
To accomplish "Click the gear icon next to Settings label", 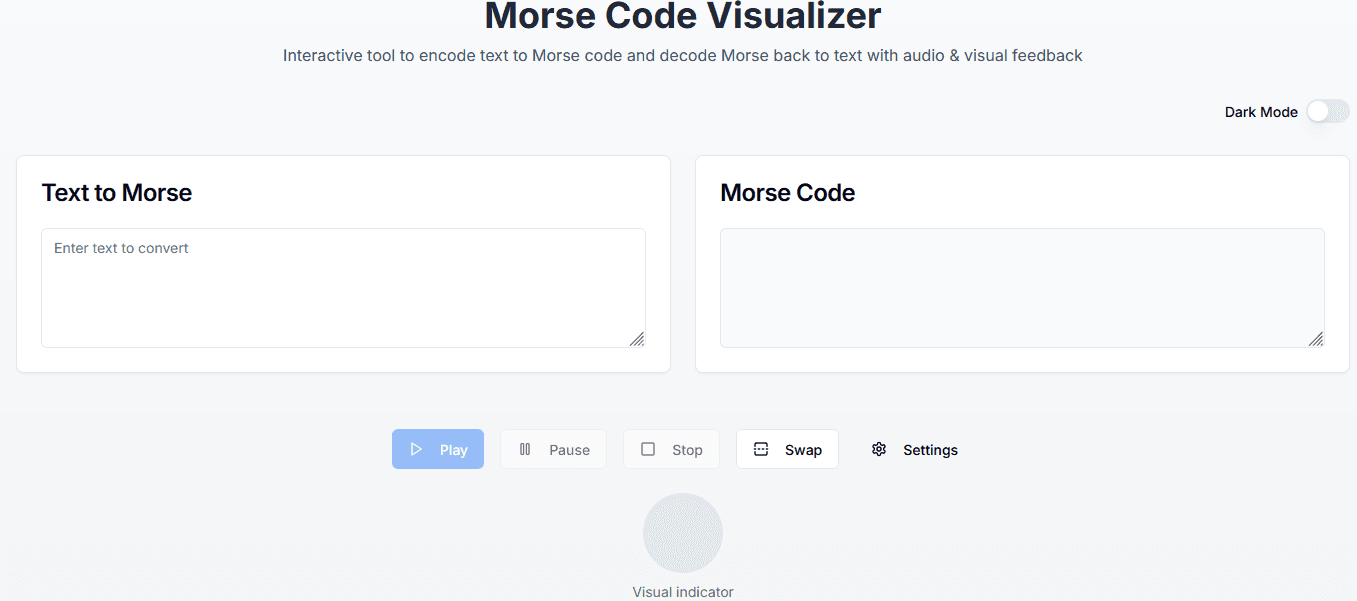I will (879, 449).
